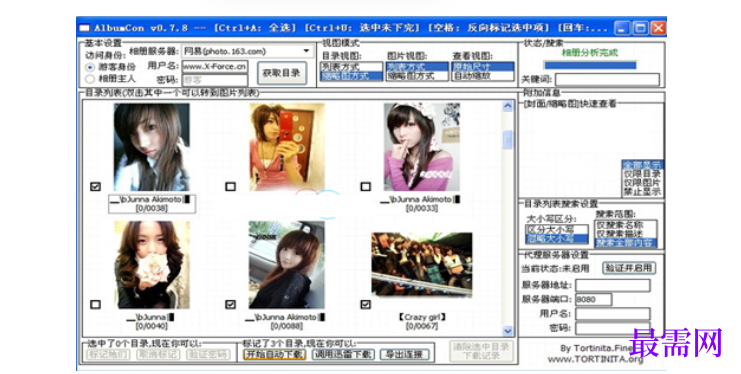Open album thumbnail labeled [0/0088]
The width and height of the screenshot is (741, 374).
tap(287, 265)
